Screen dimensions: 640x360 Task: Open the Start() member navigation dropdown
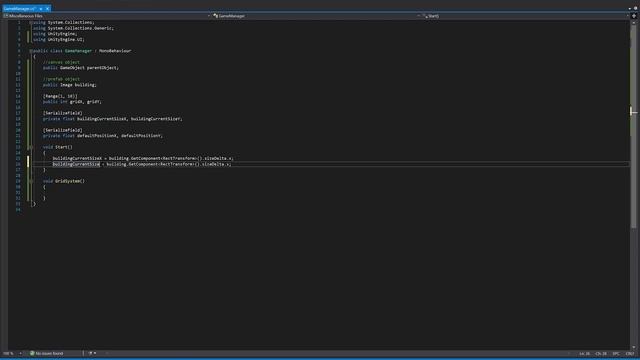(x=526, y=16)
